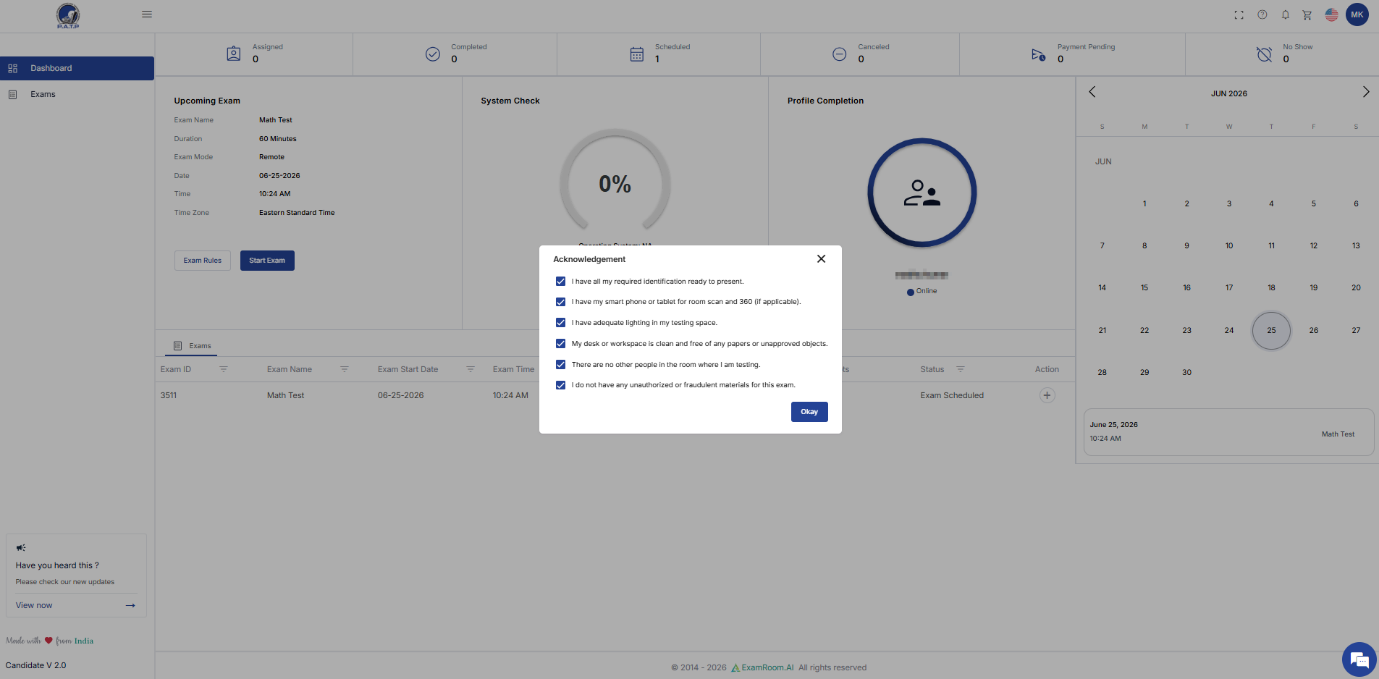The image size is (1379, 679).
Task: Toggle the fullscreen icon in header
Action: pos(1240,15)
